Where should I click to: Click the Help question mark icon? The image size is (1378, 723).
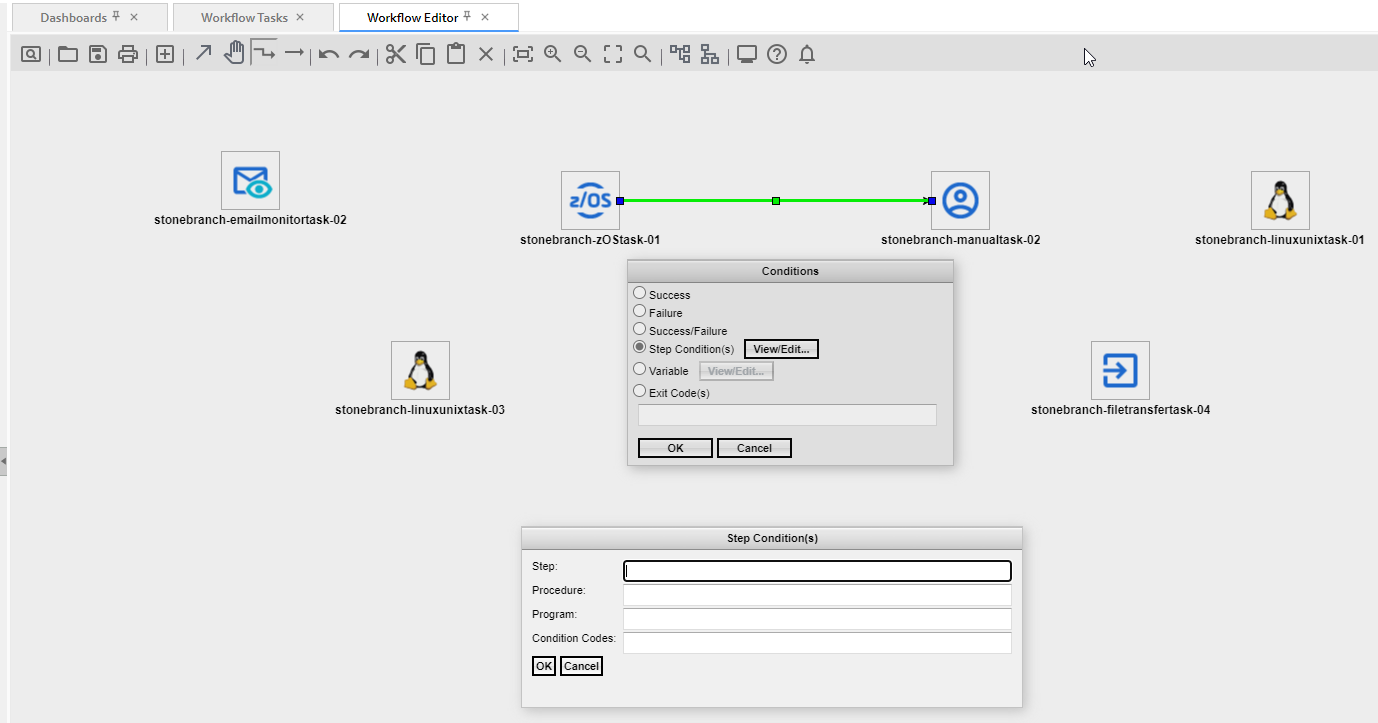pos(777,54)
